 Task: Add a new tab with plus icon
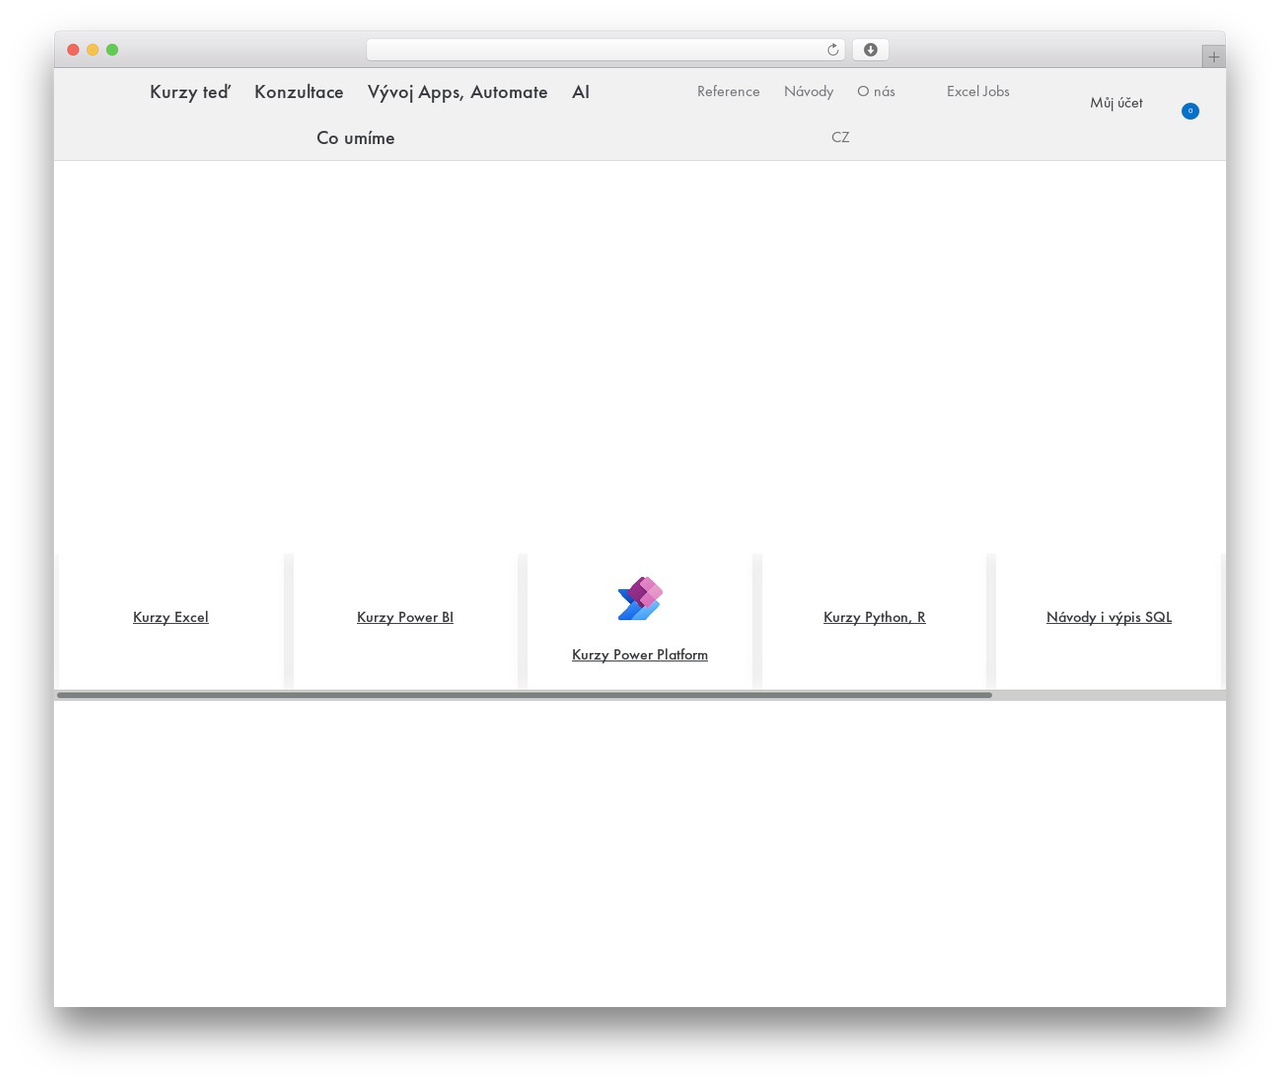pyautogui.click(x=1213, y=57)
